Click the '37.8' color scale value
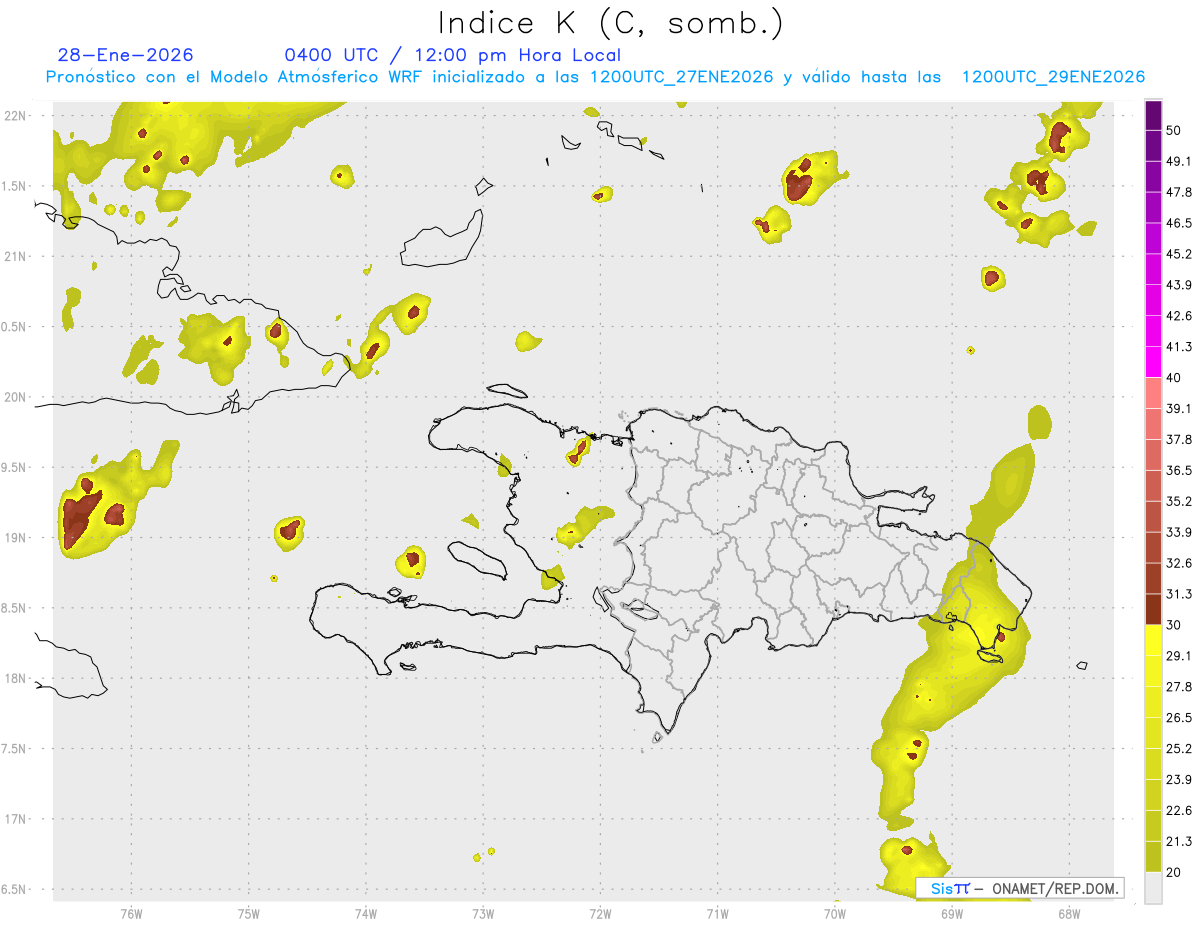Viewport: 1200px width, 927px height. pyautogui.click(x=1178, y=440)
